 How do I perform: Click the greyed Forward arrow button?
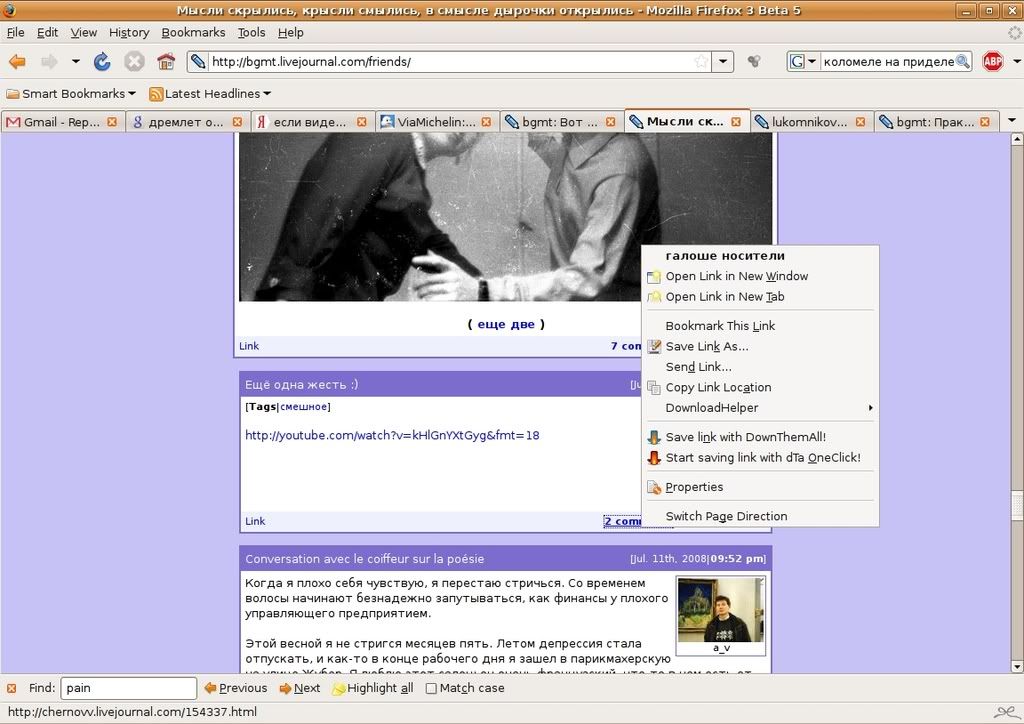point(49,62)
